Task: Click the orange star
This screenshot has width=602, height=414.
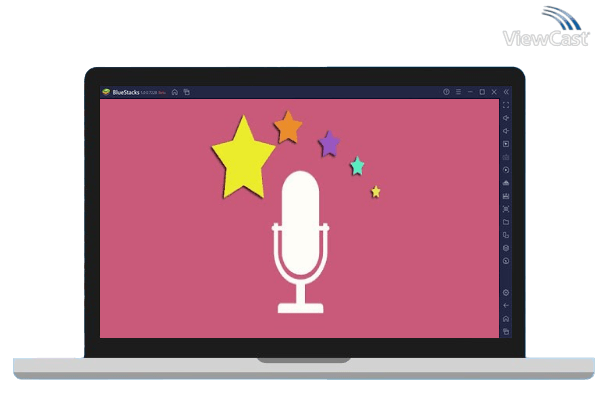Action: pyautogui.click(x=288, y=127)
